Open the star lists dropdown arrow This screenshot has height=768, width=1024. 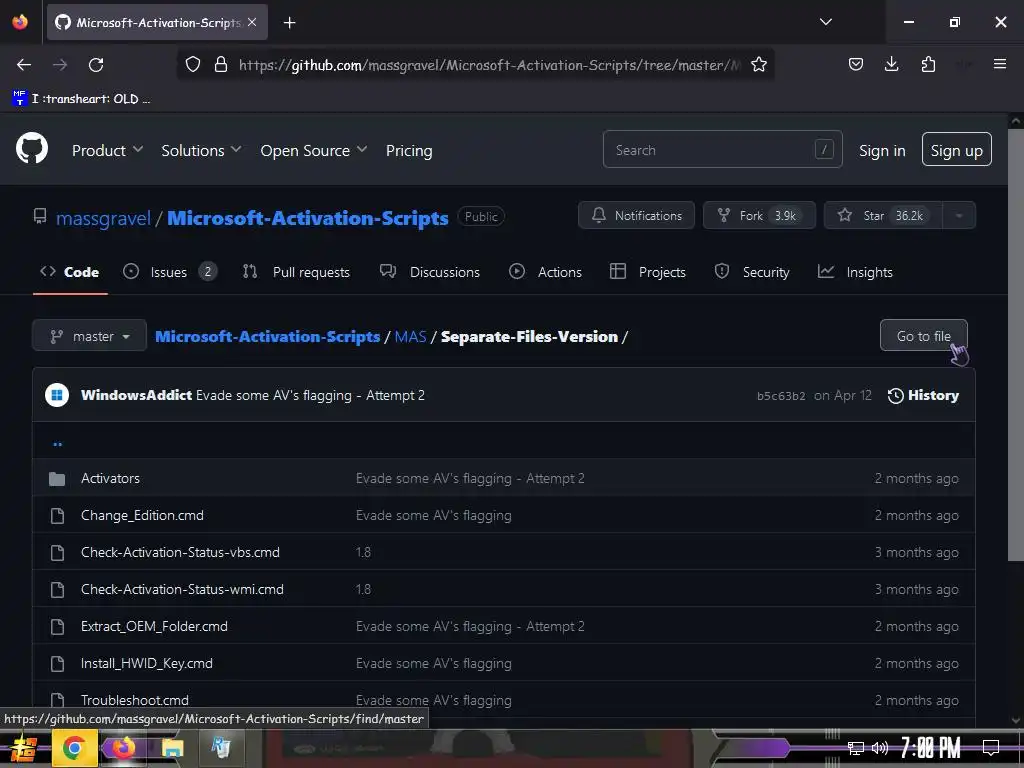[x=959, y=216]
